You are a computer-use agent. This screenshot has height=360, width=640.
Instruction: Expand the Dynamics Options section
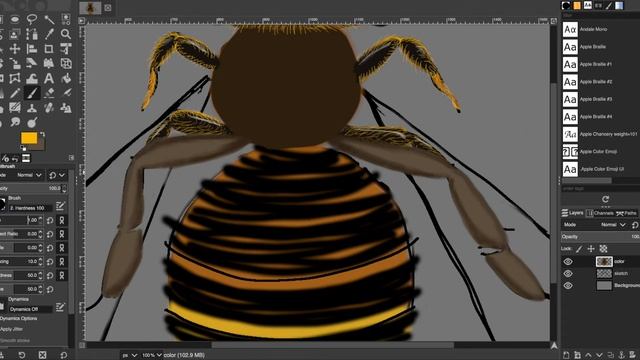coord(18,318)
